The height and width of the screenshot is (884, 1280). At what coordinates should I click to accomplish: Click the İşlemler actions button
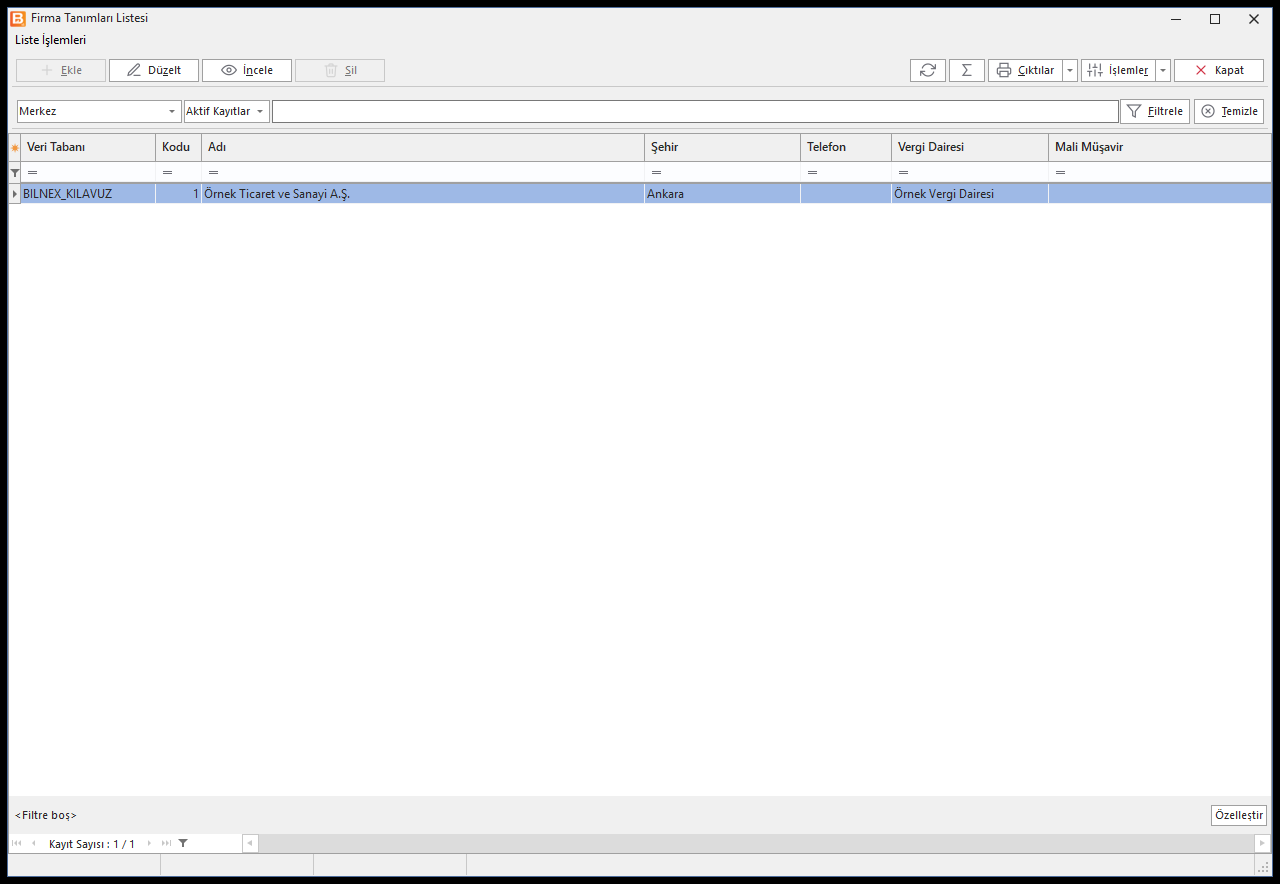coord(1118,70)
